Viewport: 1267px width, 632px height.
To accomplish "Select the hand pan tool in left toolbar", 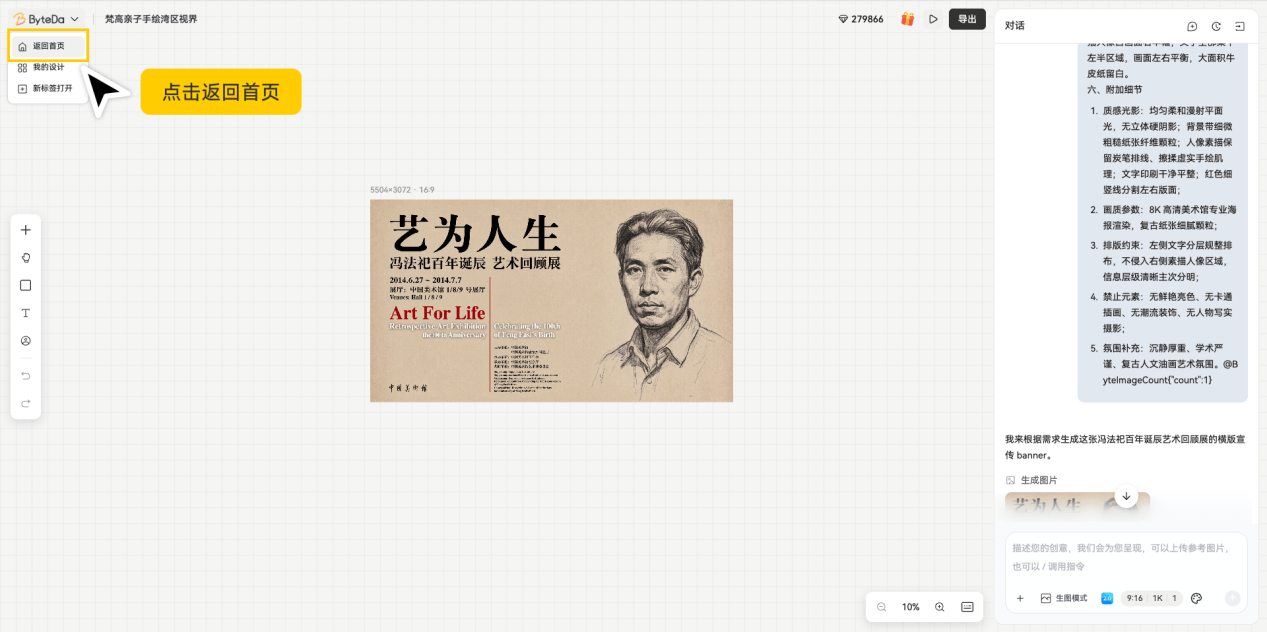I will pos(26,257).
